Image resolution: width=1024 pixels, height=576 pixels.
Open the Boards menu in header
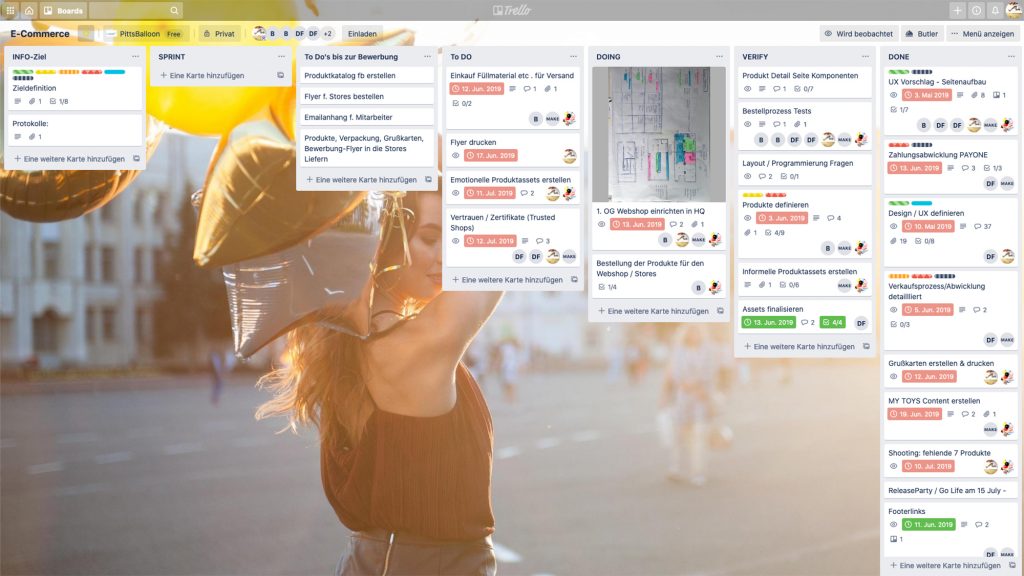(x=63, y=10)
